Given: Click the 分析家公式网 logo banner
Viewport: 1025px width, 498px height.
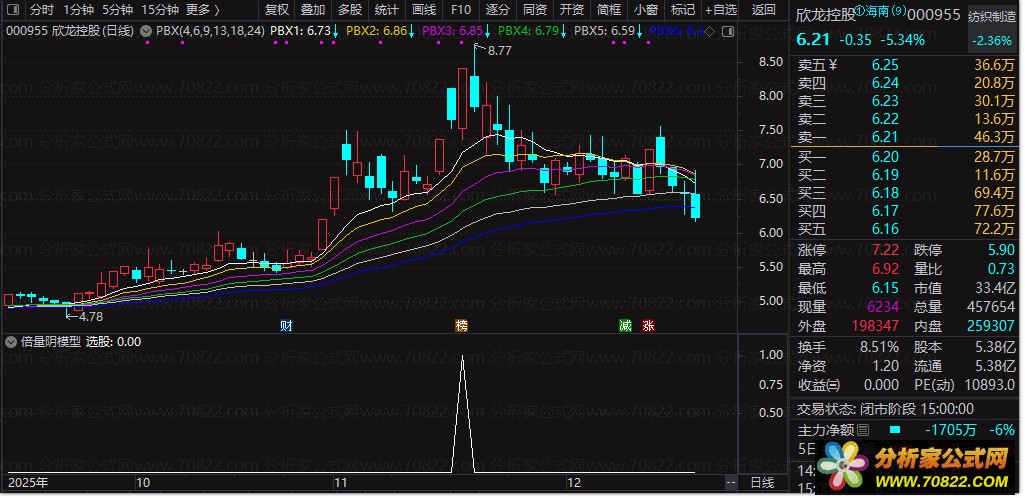Looking at the screenshot, I should [x=913, y=469].
